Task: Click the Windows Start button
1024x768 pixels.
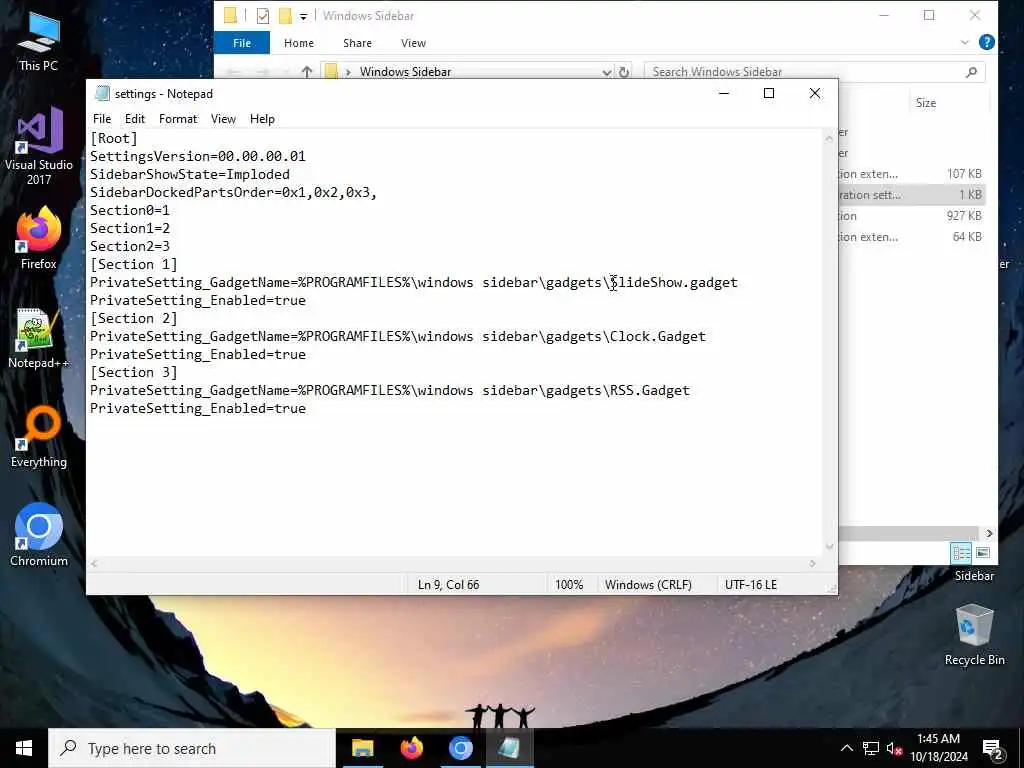Action: click(24, 748)
